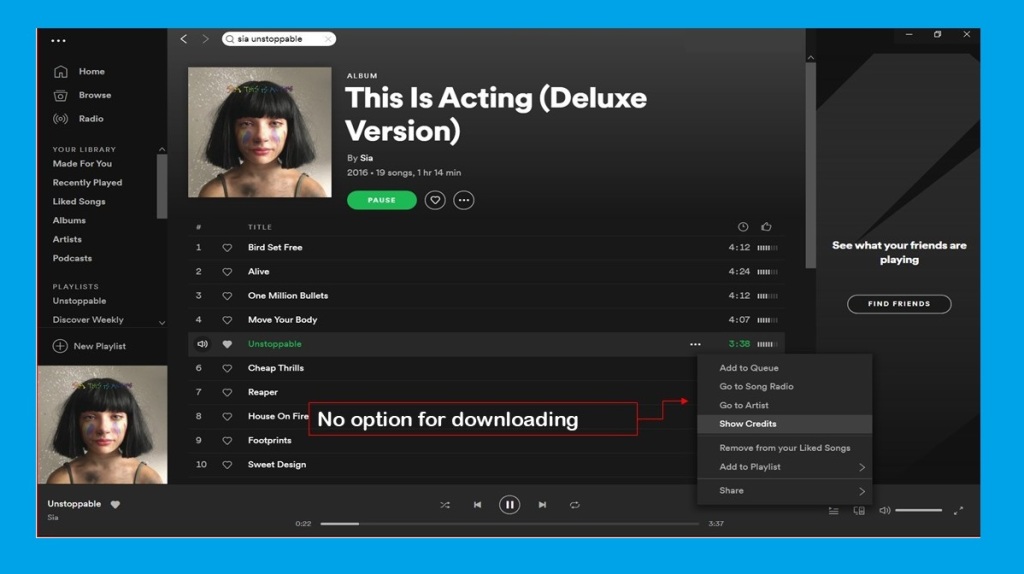
Task: Open the play queue icon
Action: (x=834, y=511)
